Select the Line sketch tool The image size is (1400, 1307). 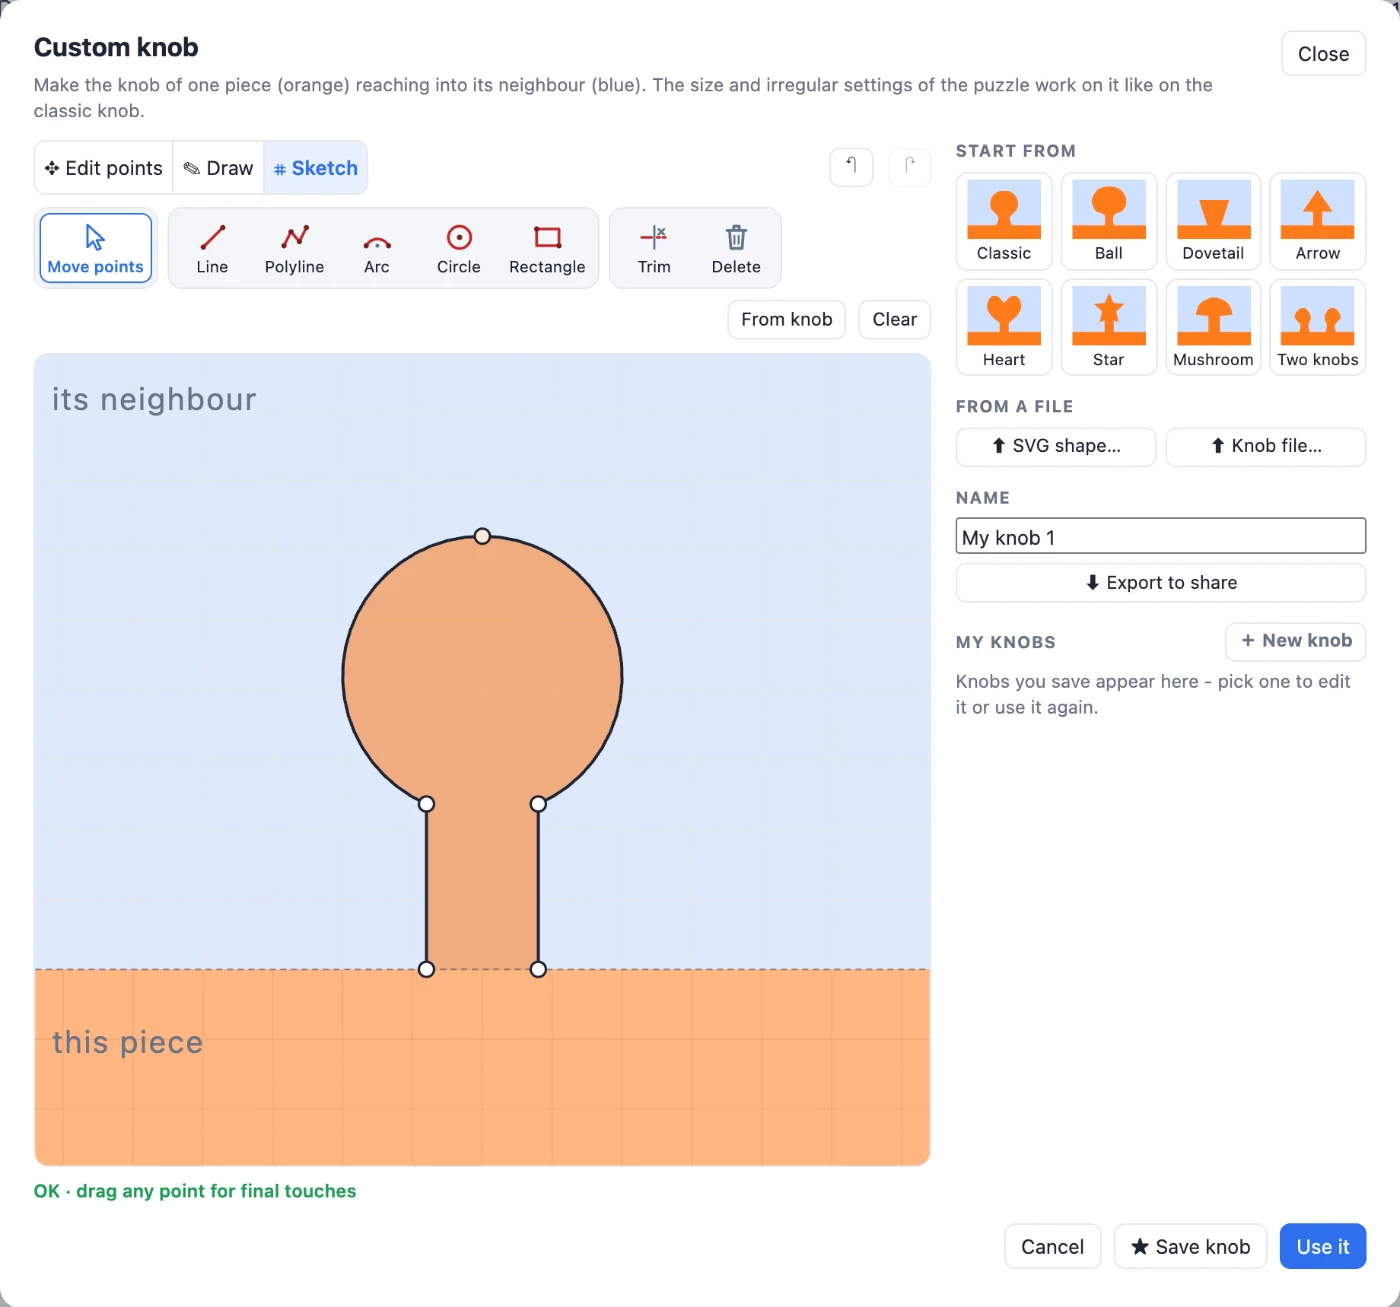212,249
